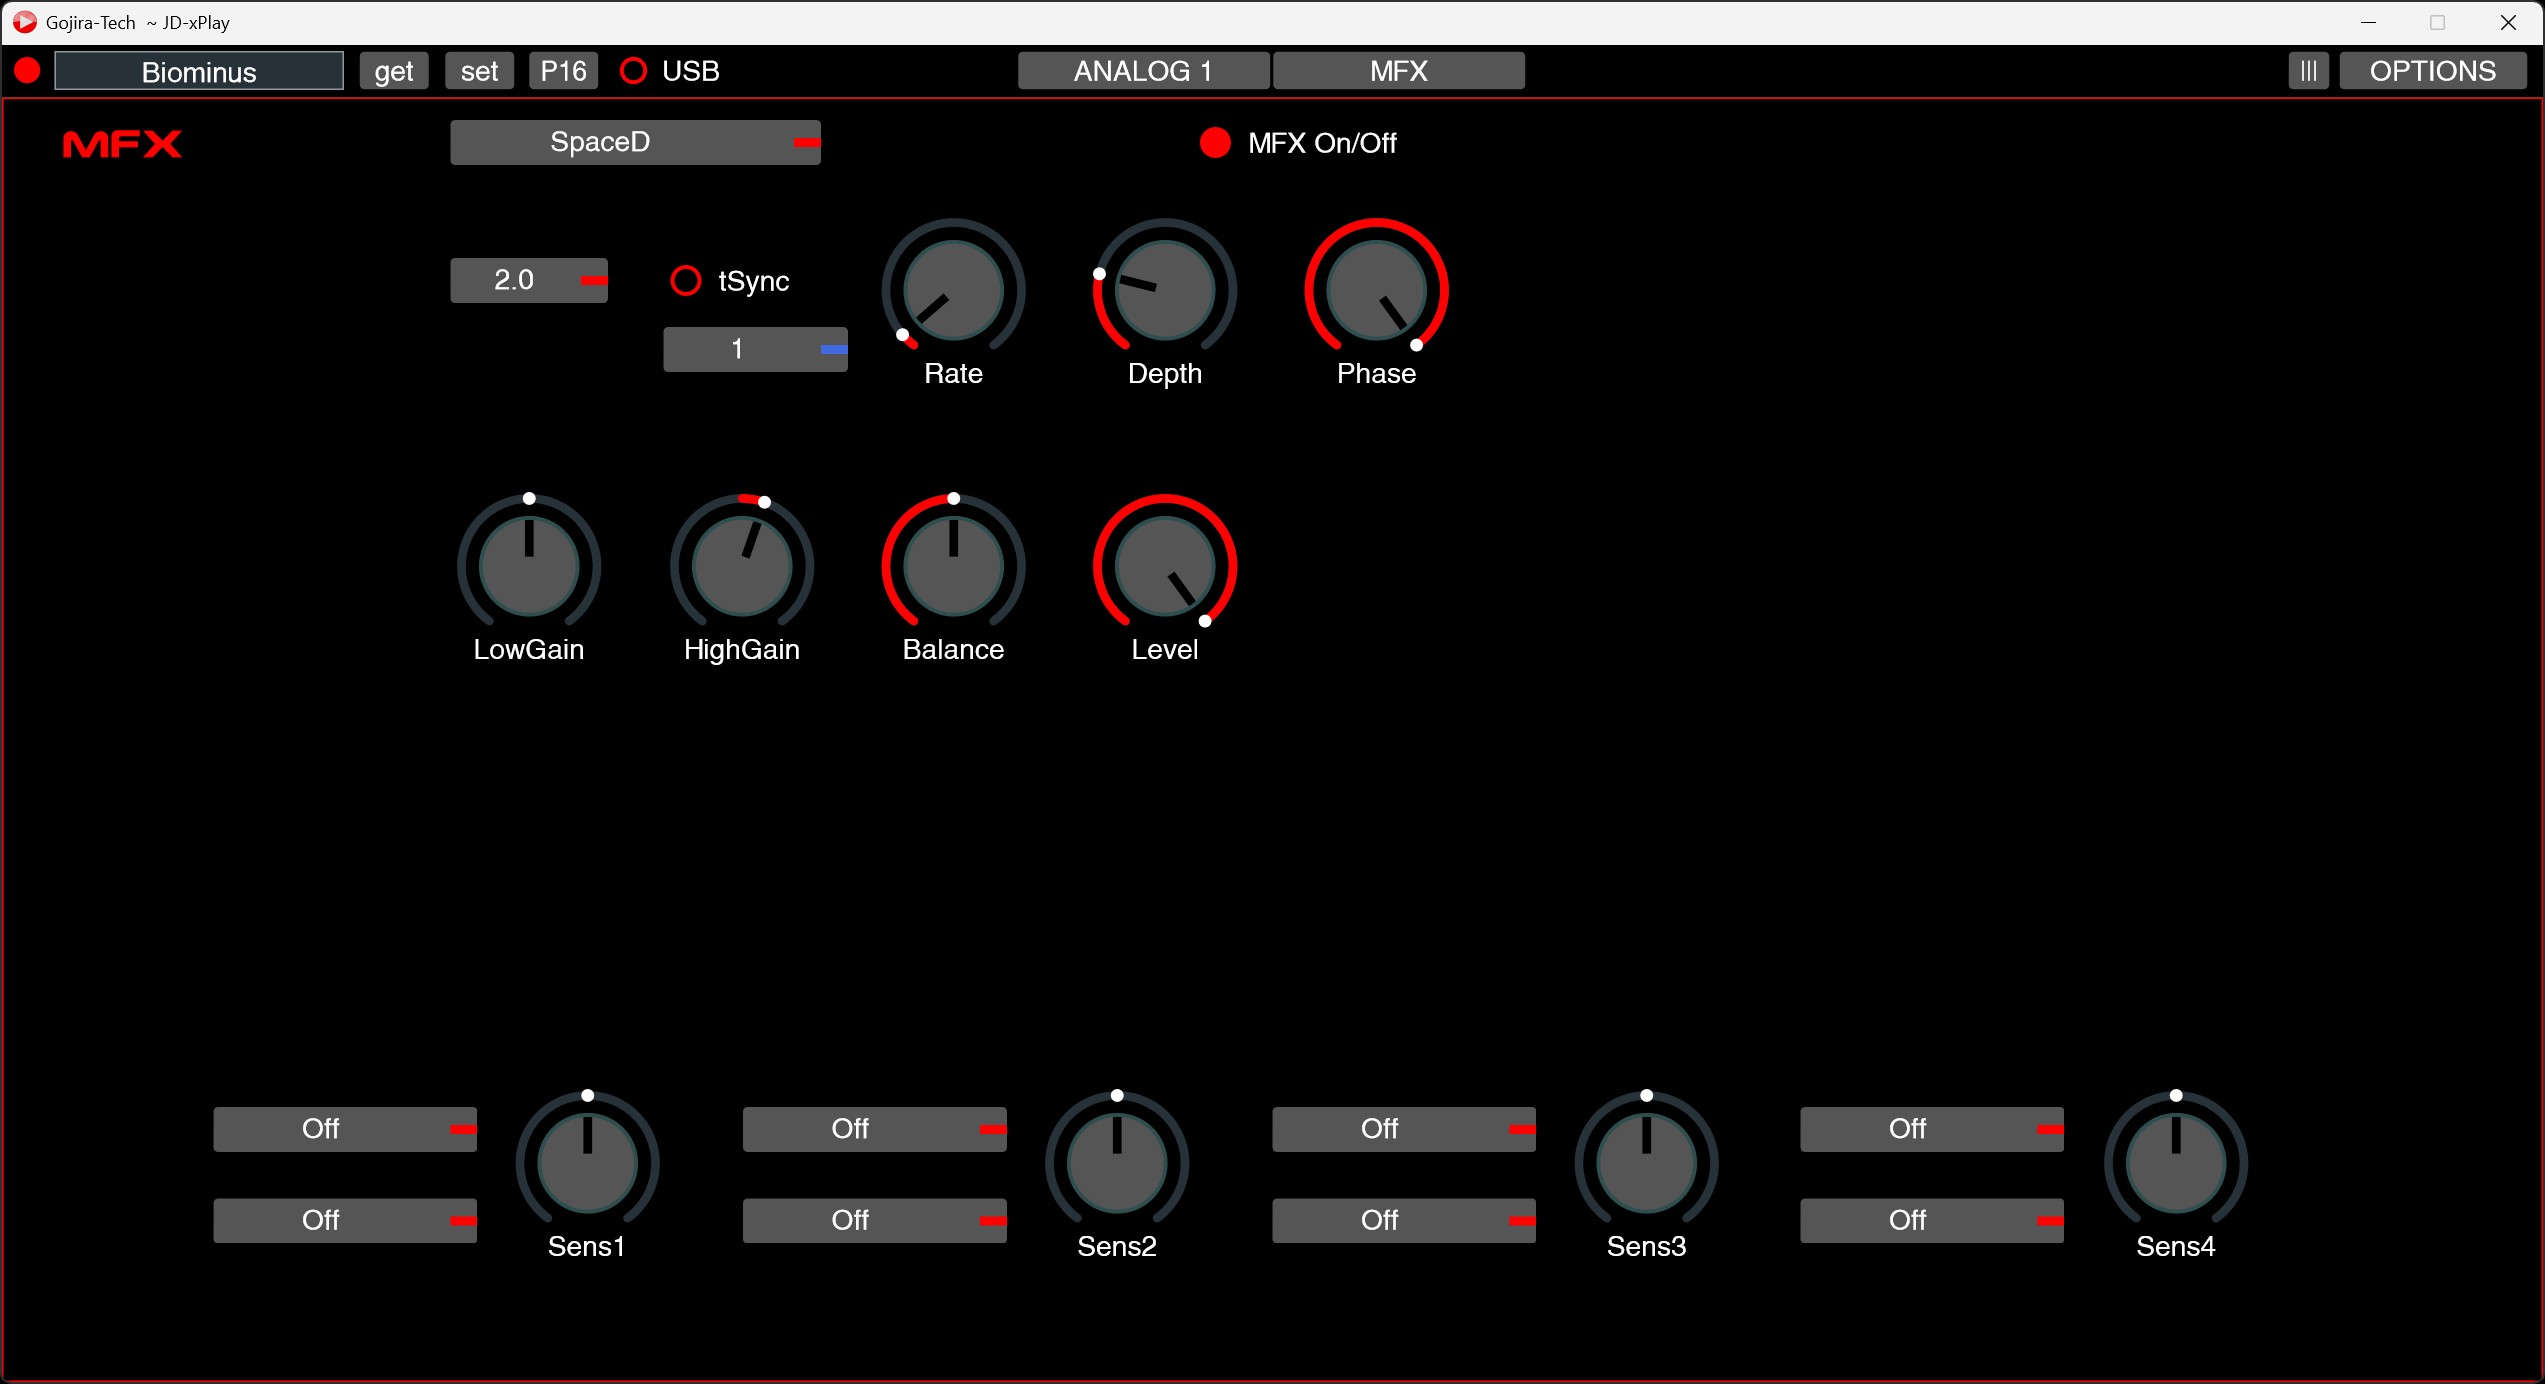
Task: Click the P16 button
Action: click(x=563, y=71)
